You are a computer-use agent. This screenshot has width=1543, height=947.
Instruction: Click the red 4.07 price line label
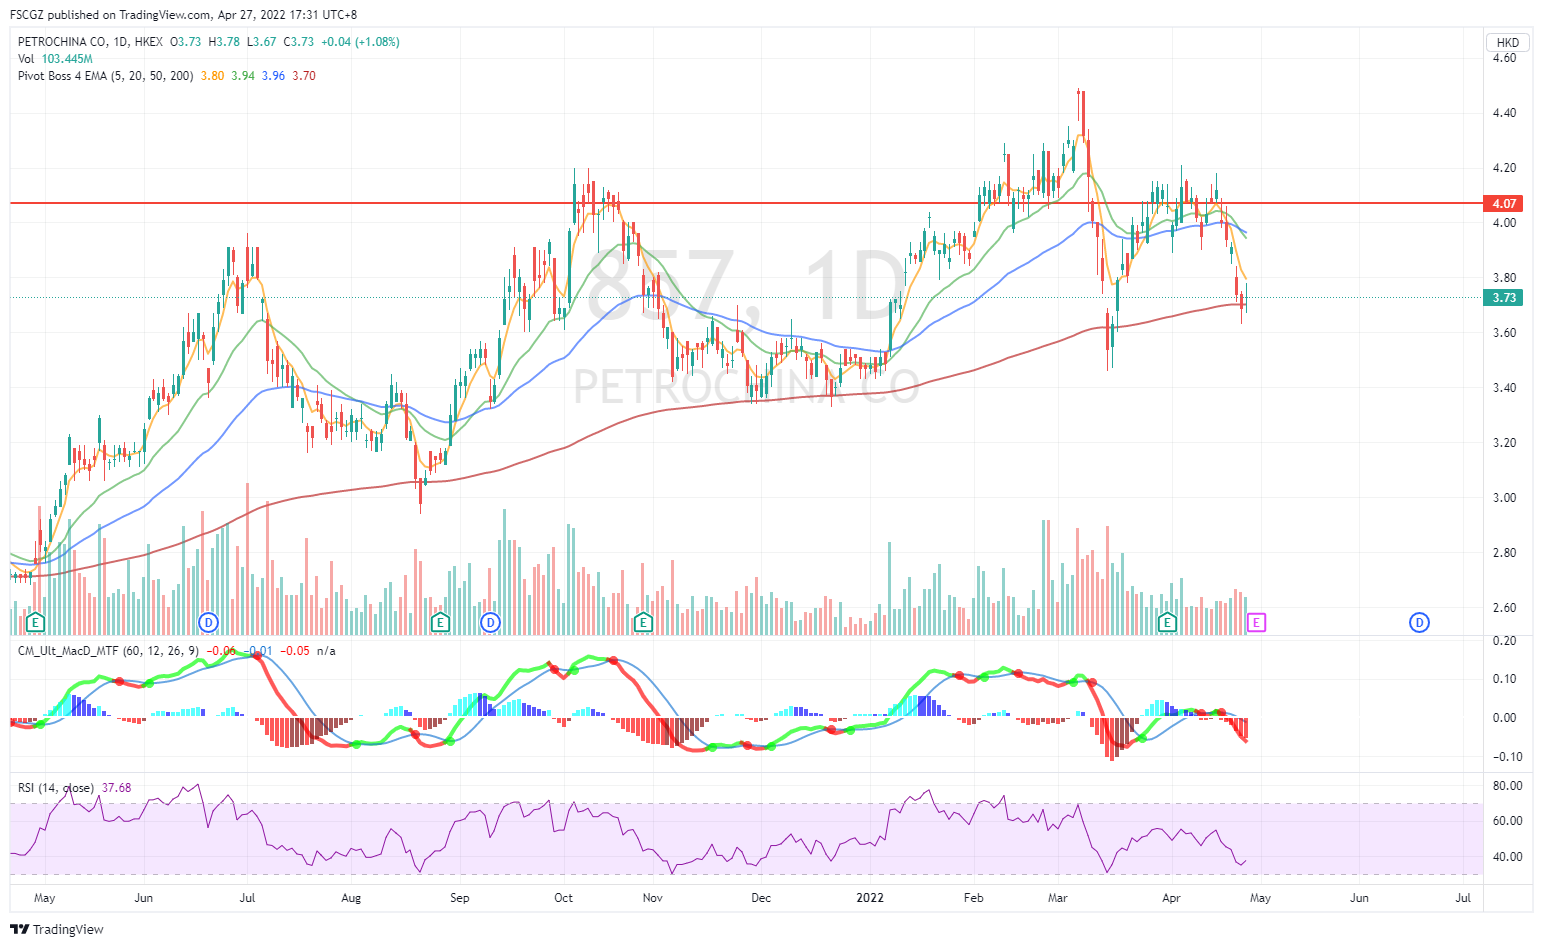pos(1504,203)
